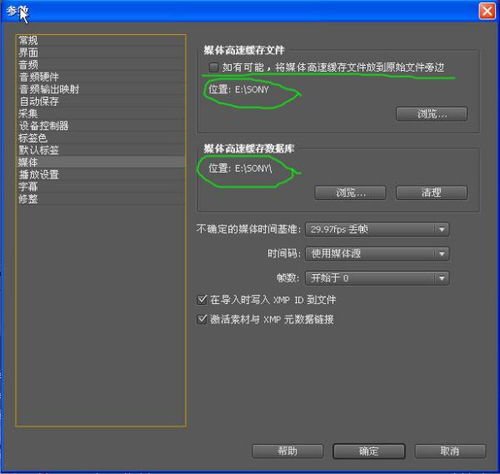This screenshot has width=500, height=474.
Task: Open the 29.97fps indeterminate timebase dropdown
Action: pyautogui.click(x=377, y=229)
